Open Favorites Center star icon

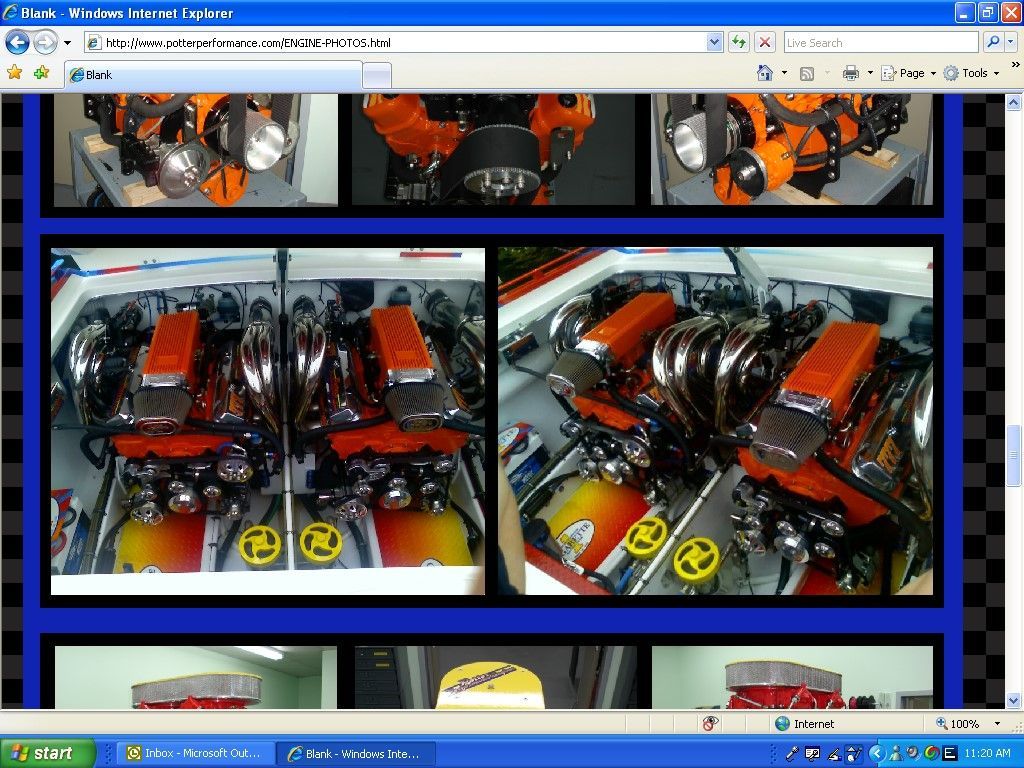[x=14, y=73]
